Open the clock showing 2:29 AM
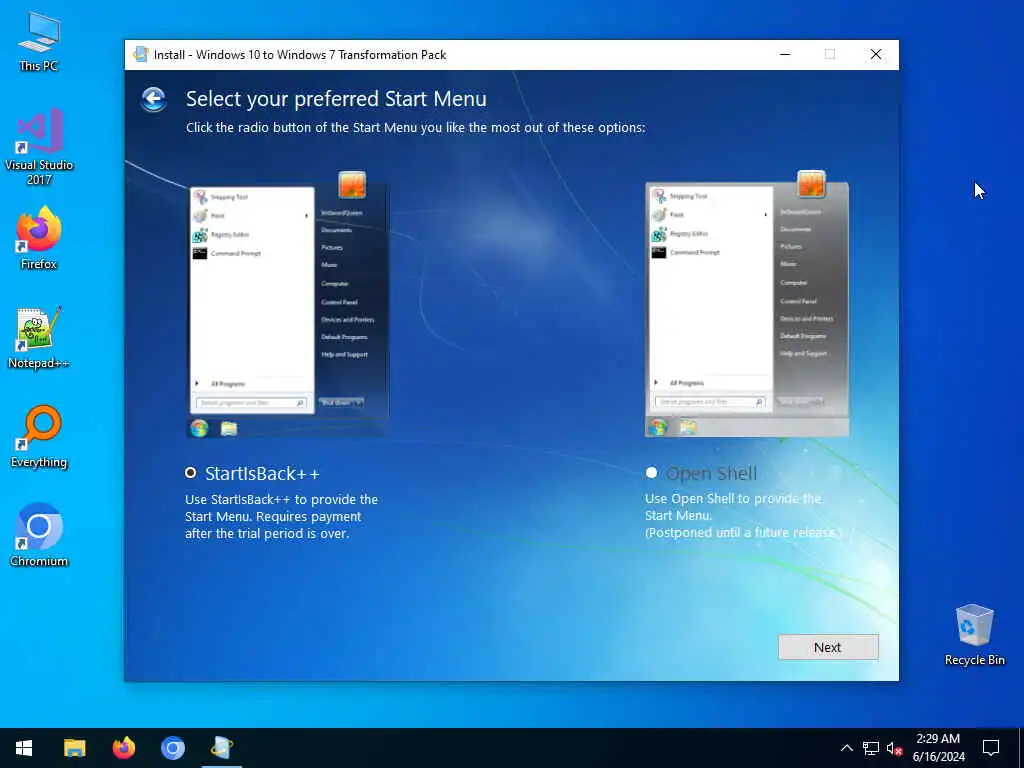Viewport: 1024px width, 768px height. 938,748
